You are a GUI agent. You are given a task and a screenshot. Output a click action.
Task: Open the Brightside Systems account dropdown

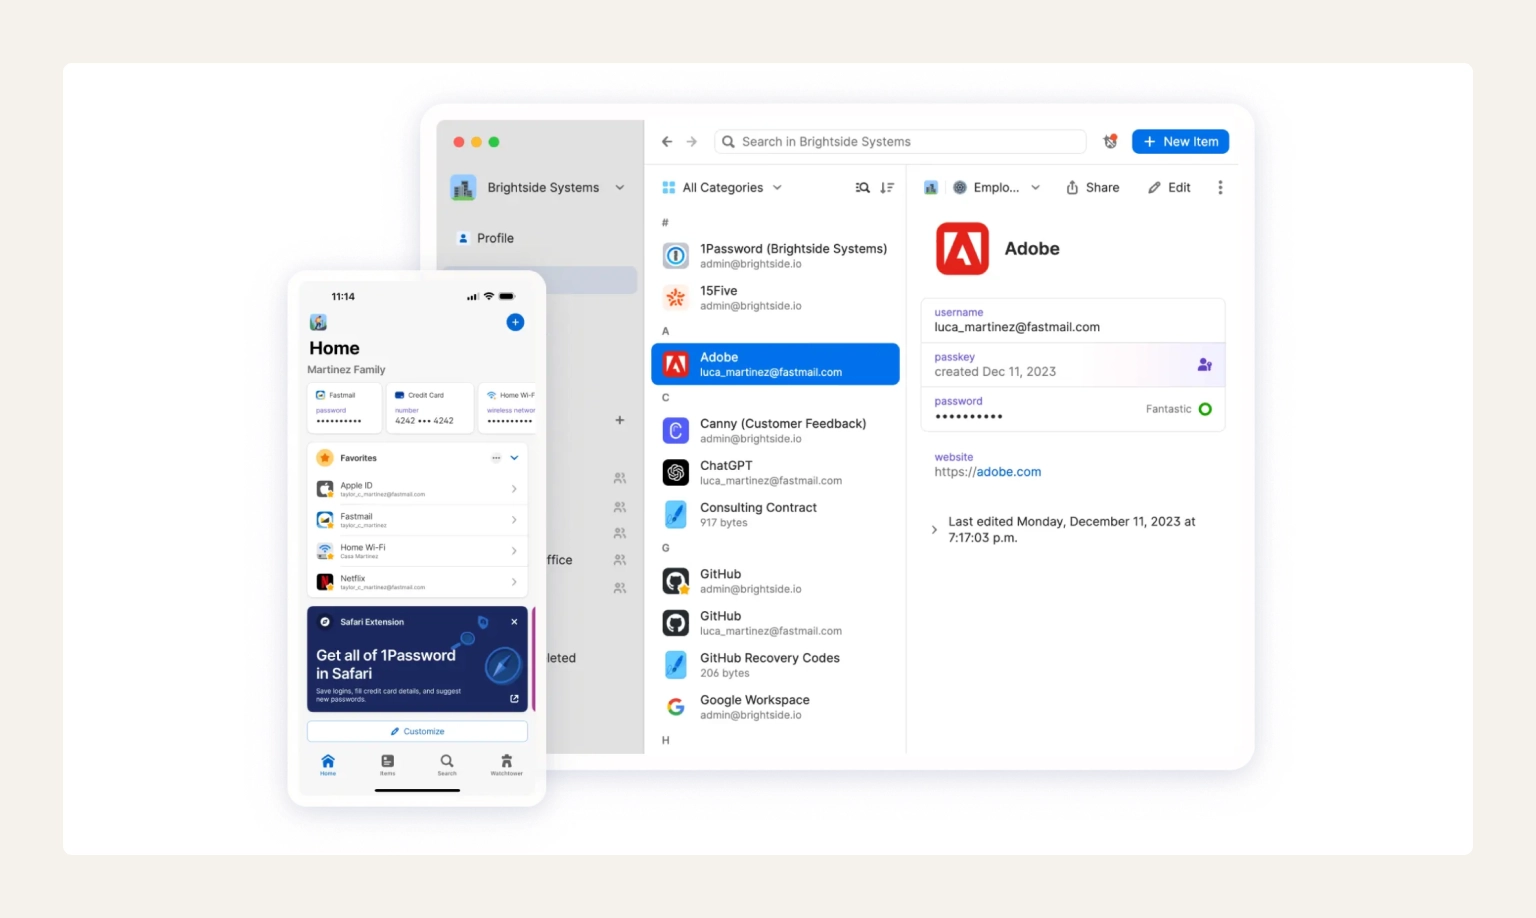(x=620, y=188)
